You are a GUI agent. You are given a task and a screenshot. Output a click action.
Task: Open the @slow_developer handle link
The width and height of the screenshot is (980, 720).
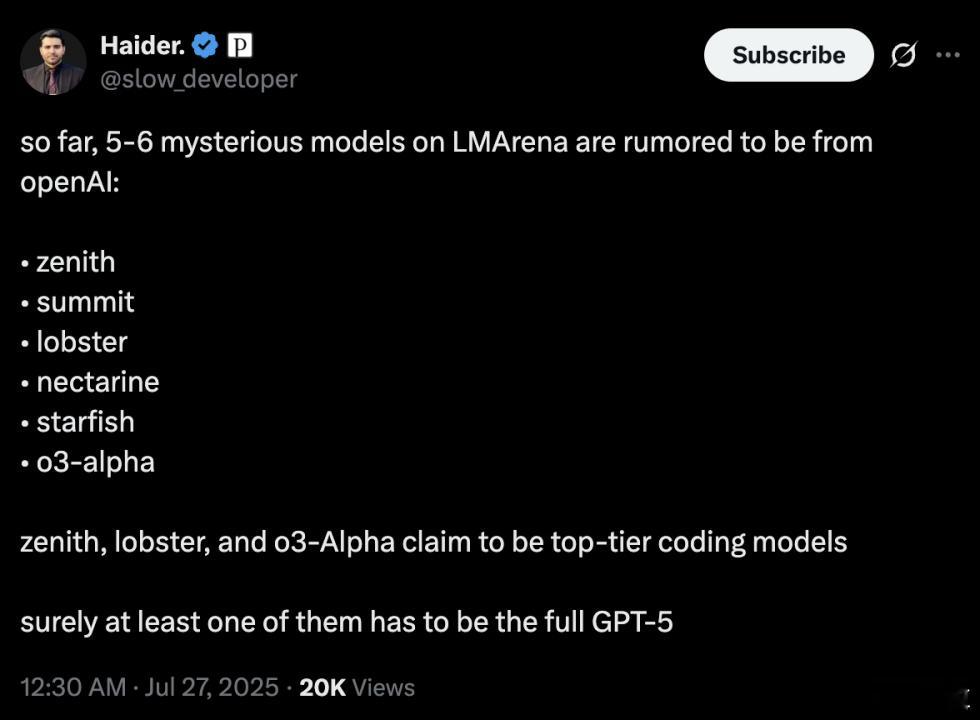[x=199, y=79]
